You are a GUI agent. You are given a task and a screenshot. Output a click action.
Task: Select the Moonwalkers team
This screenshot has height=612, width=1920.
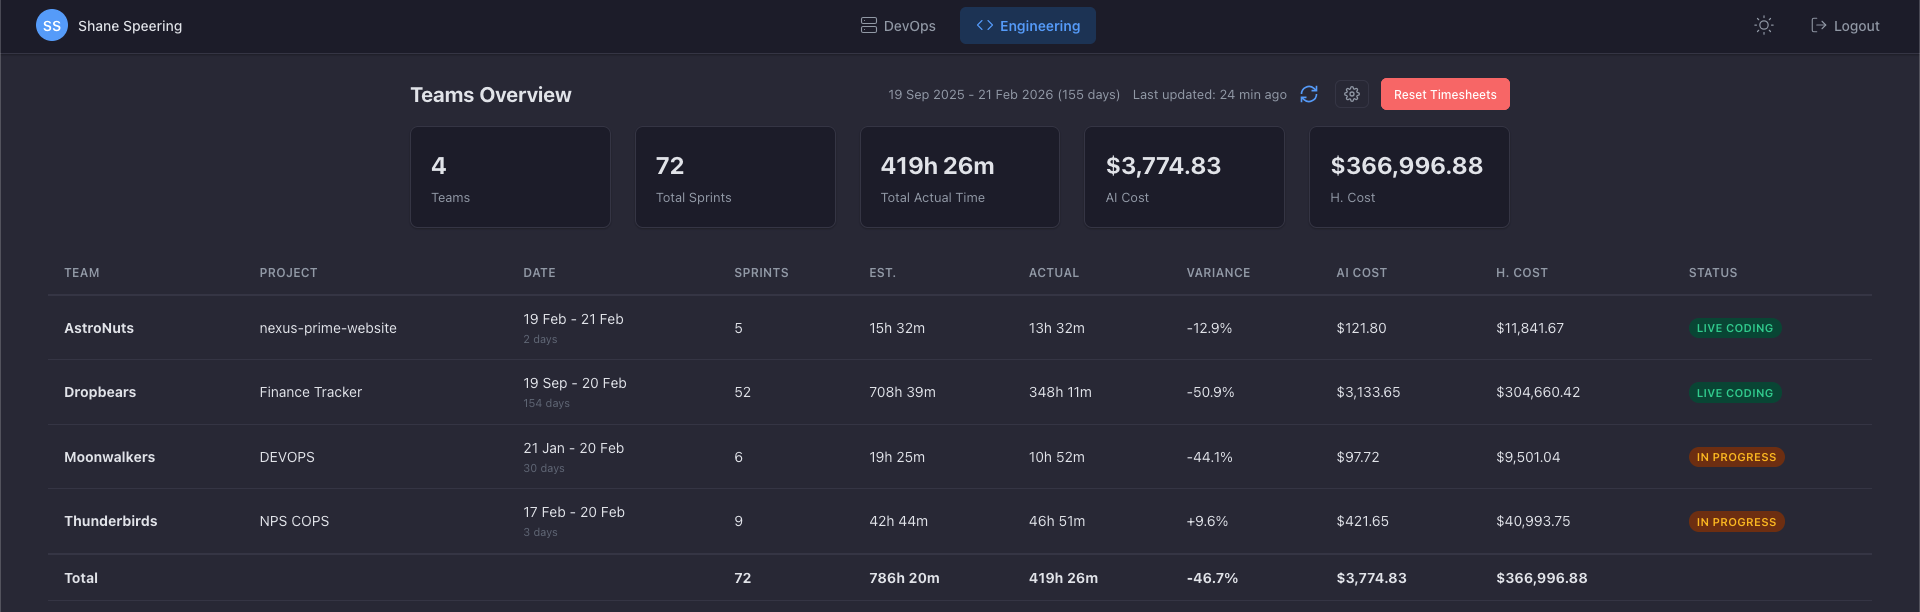pyautogui.click(x=110, y=457)
